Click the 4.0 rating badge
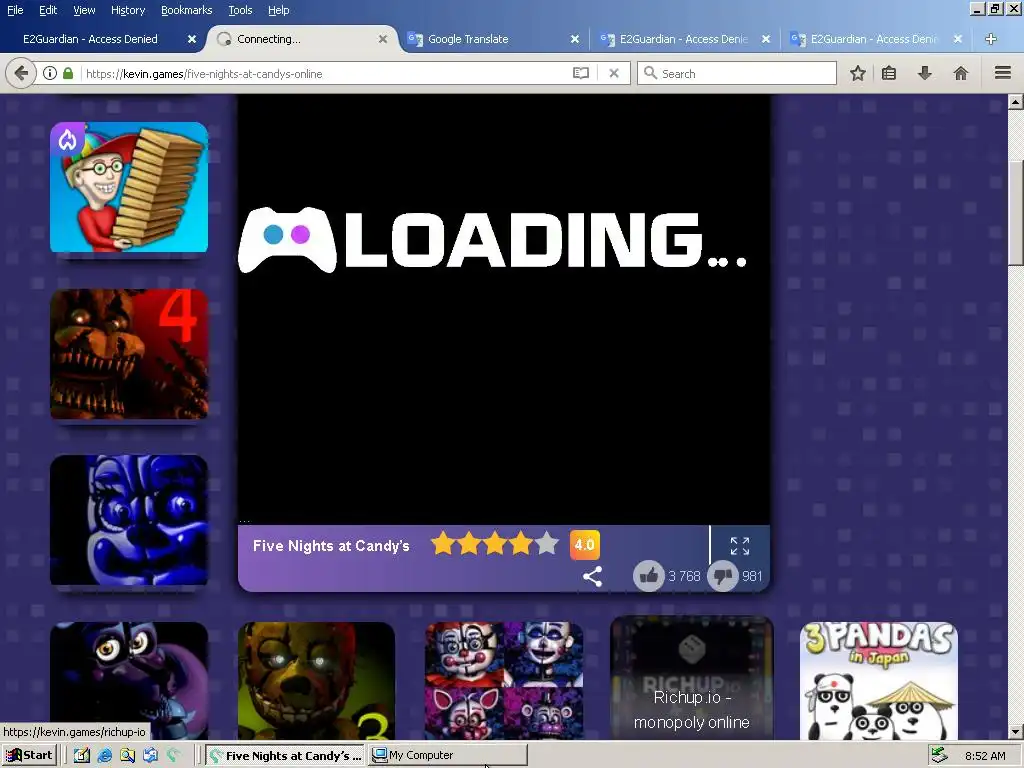Screen dimensions: 1024x768 pos(584,545)
